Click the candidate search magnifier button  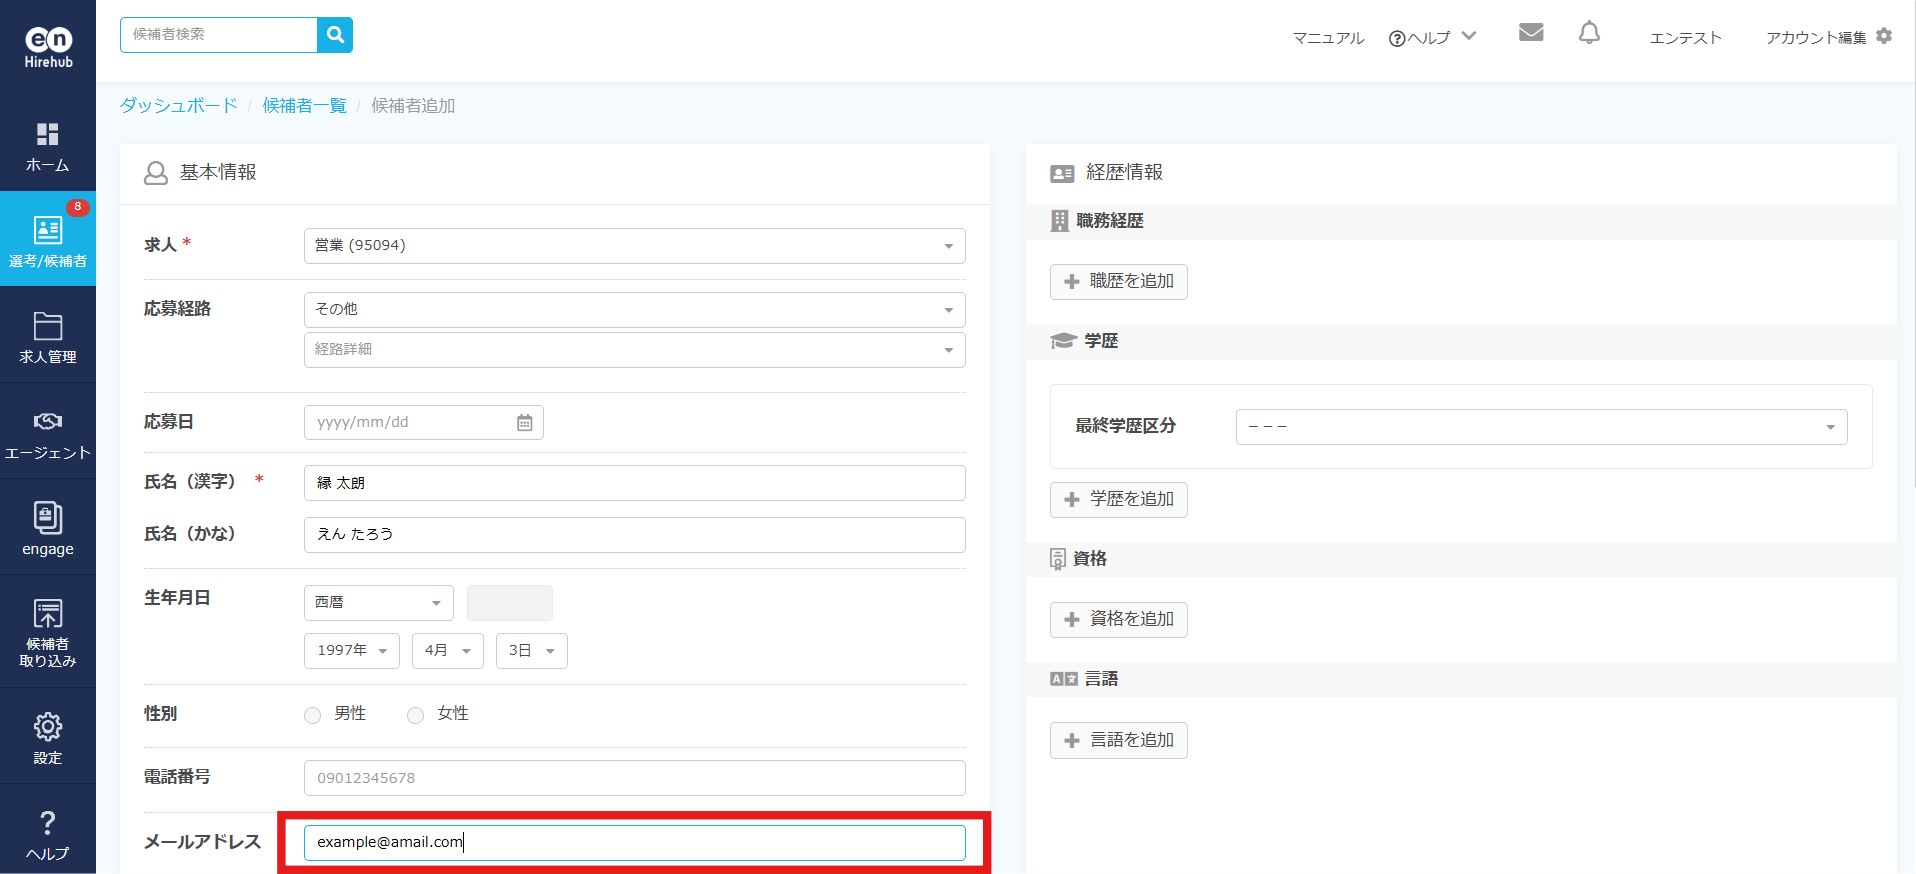pyautogui.click(x=335, y=35)
